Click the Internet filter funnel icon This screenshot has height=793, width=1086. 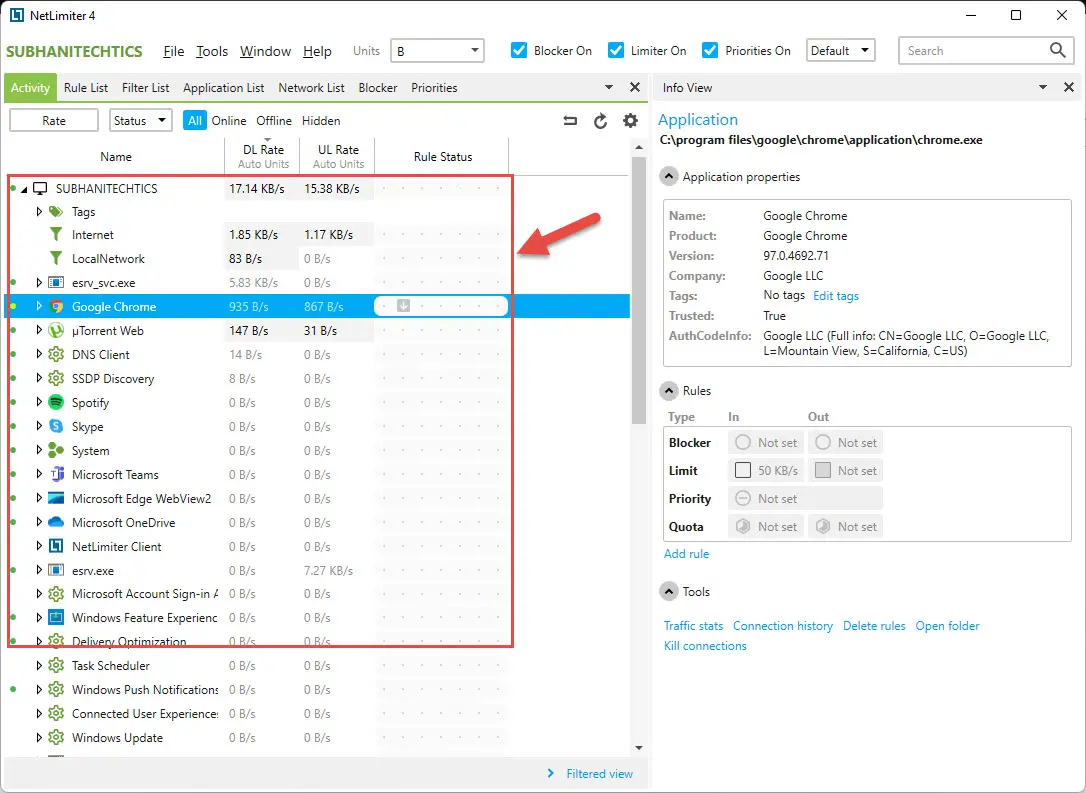pos(56,235)
